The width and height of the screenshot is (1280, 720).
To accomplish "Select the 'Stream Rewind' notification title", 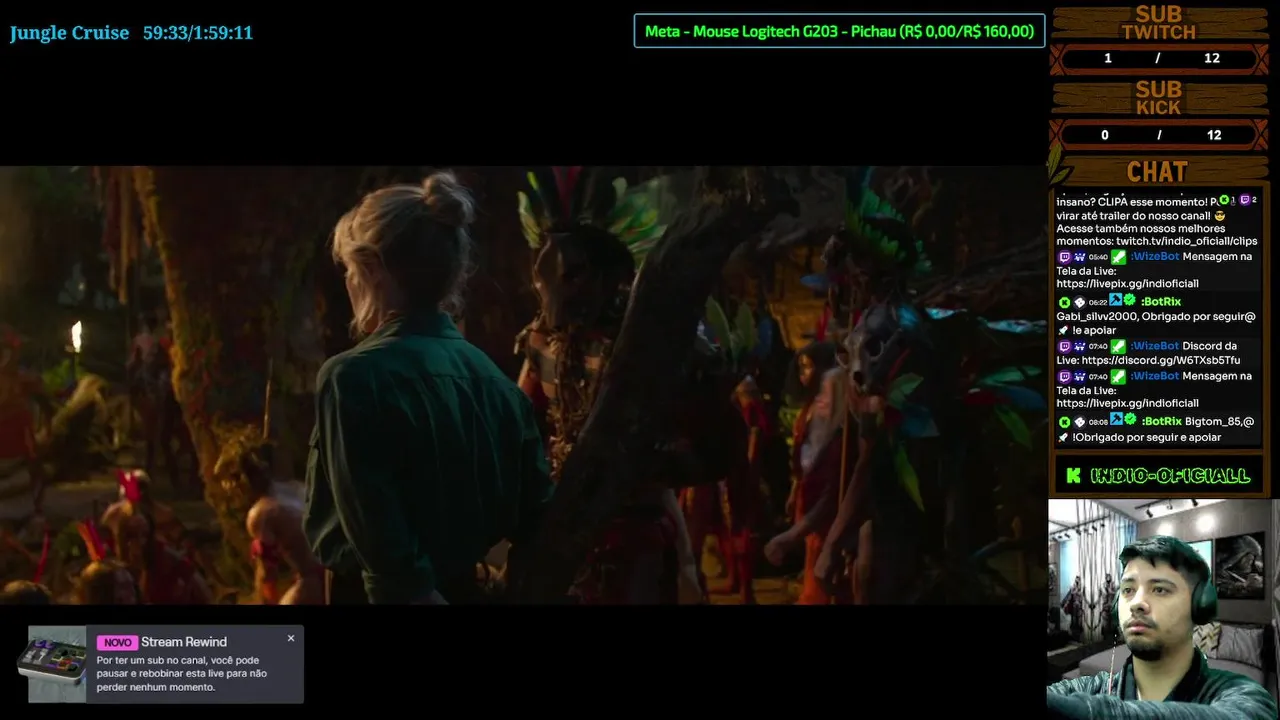I will tap(184, 642).
